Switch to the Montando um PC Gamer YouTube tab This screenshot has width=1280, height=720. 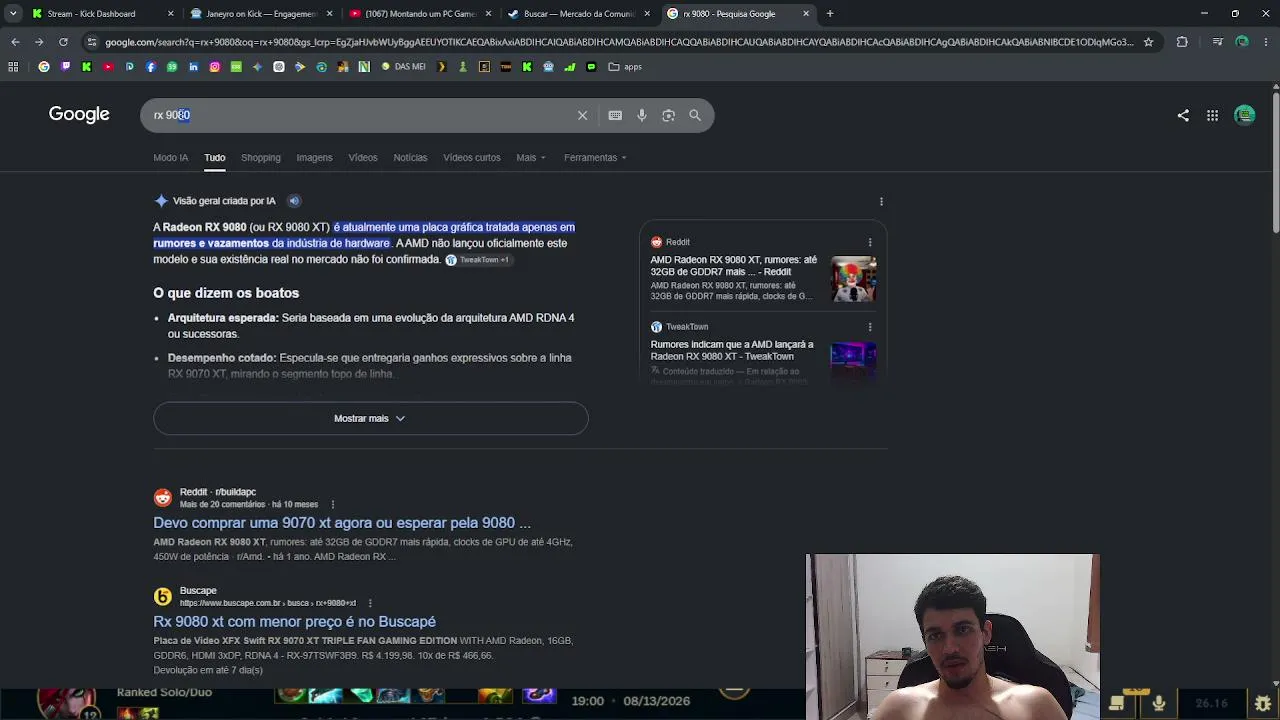(420, 14)
